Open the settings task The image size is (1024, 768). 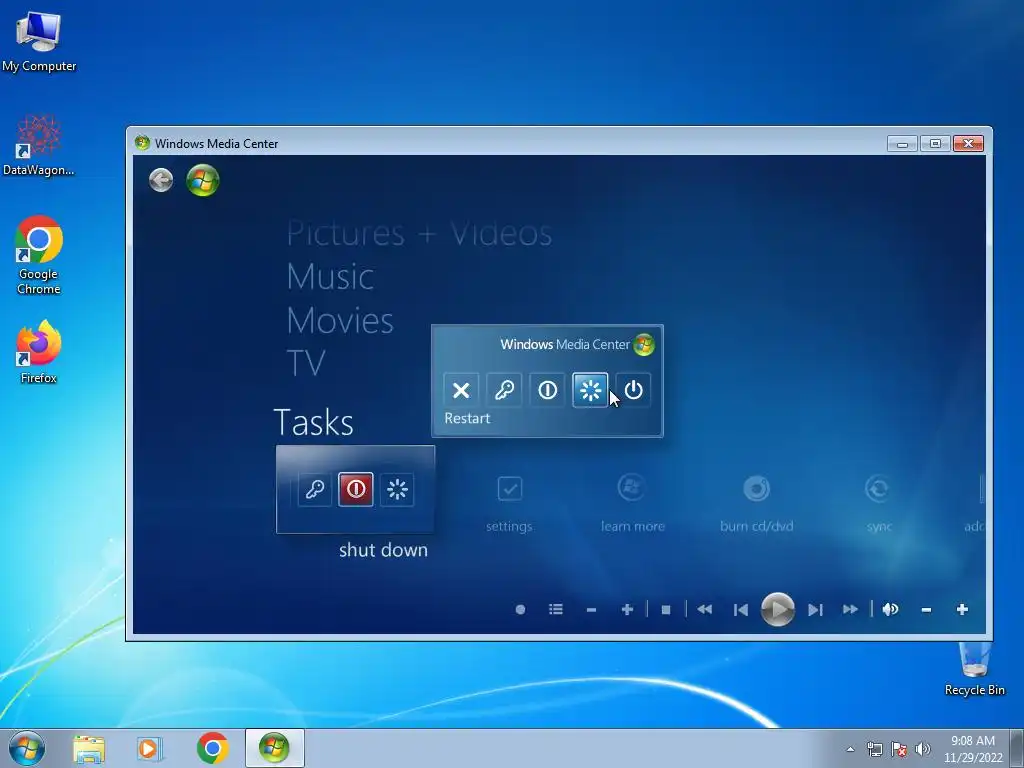tap(509, 504)
